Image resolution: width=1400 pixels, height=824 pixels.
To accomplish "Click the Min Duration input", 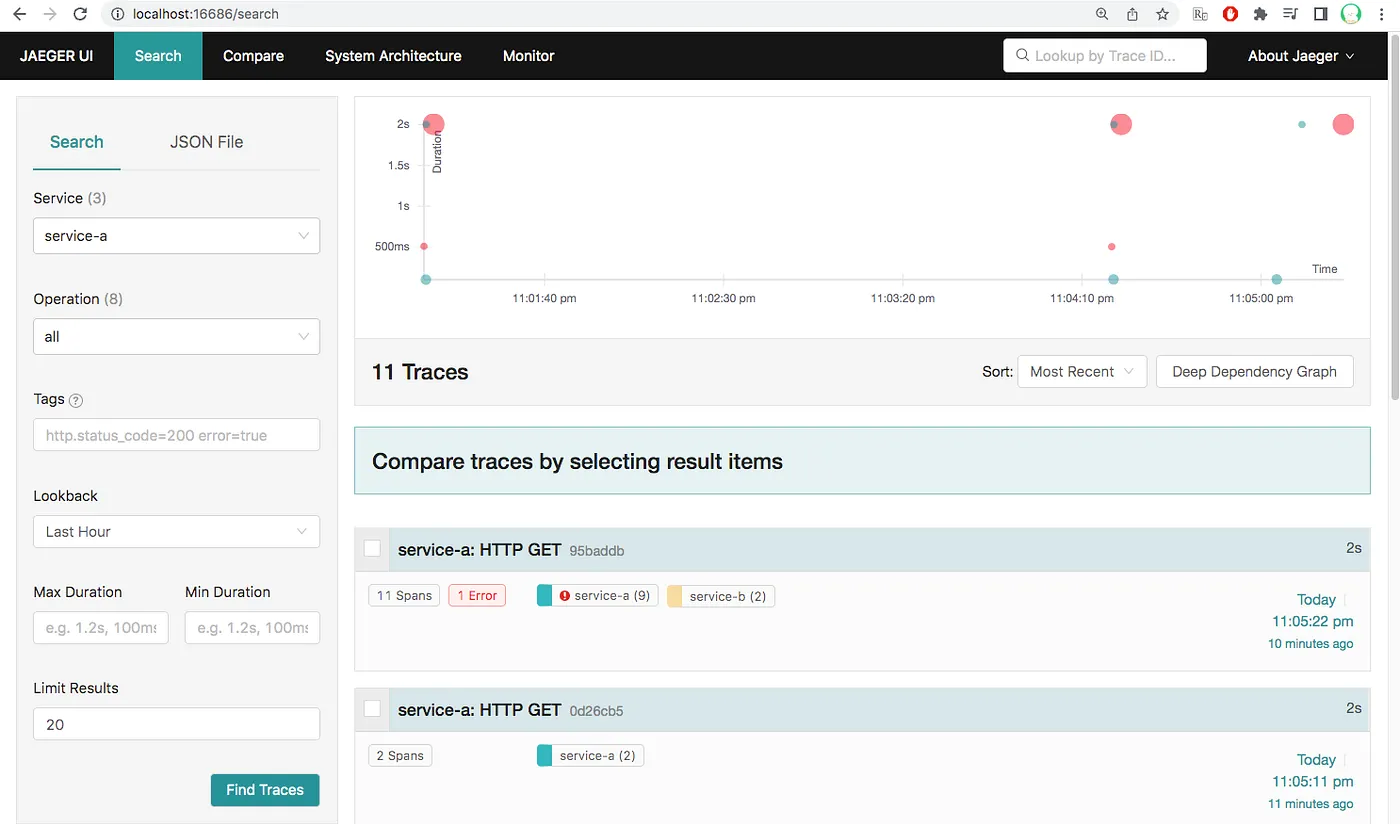I will click(x=253, y=627).
